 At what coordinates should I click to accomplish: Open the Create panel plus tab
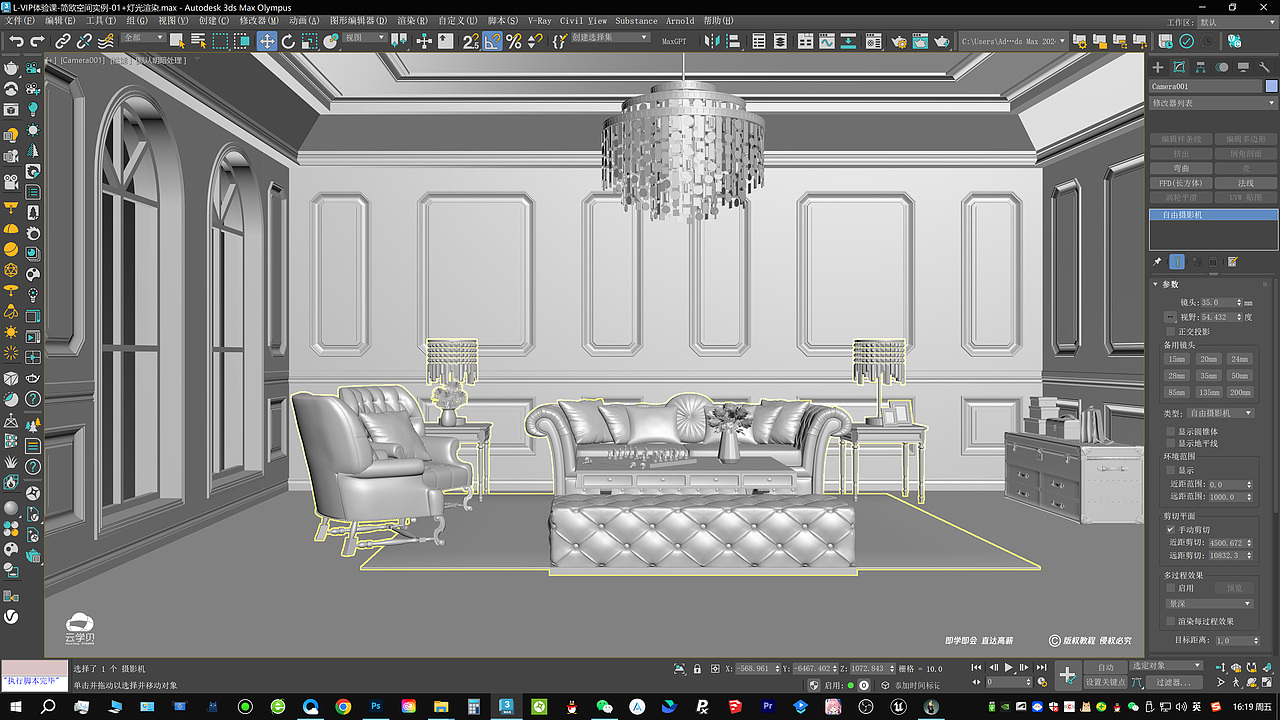(1158, 67)
